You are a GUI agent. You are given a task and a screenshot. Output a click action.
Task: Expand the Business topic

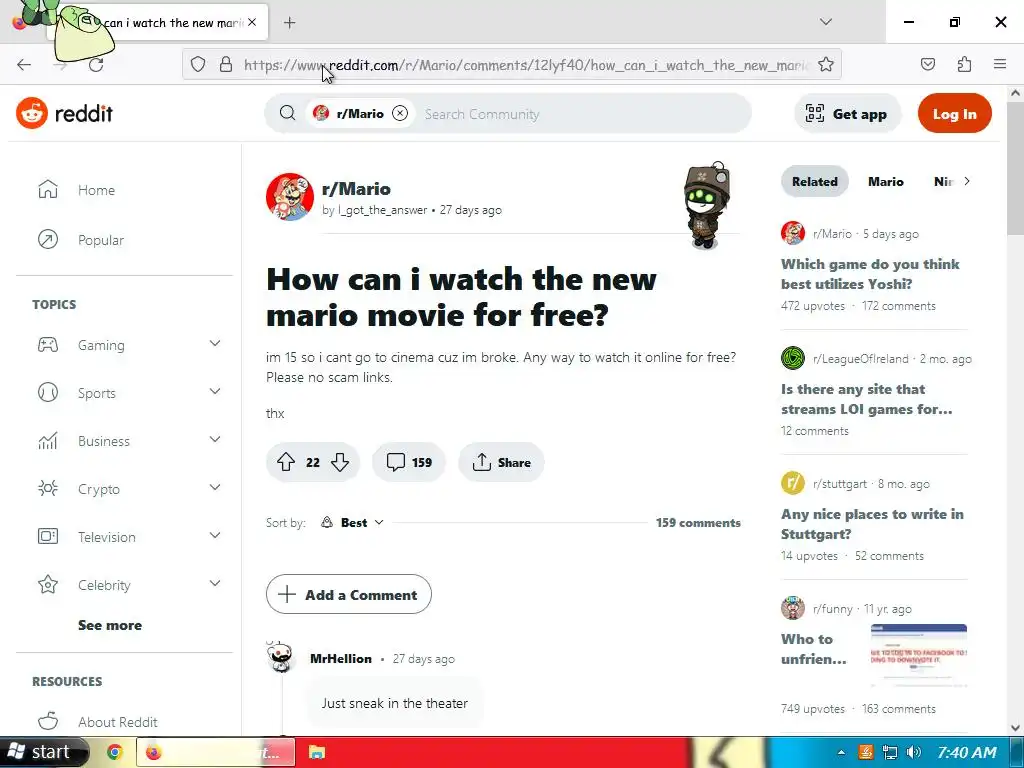coord(215,440)
